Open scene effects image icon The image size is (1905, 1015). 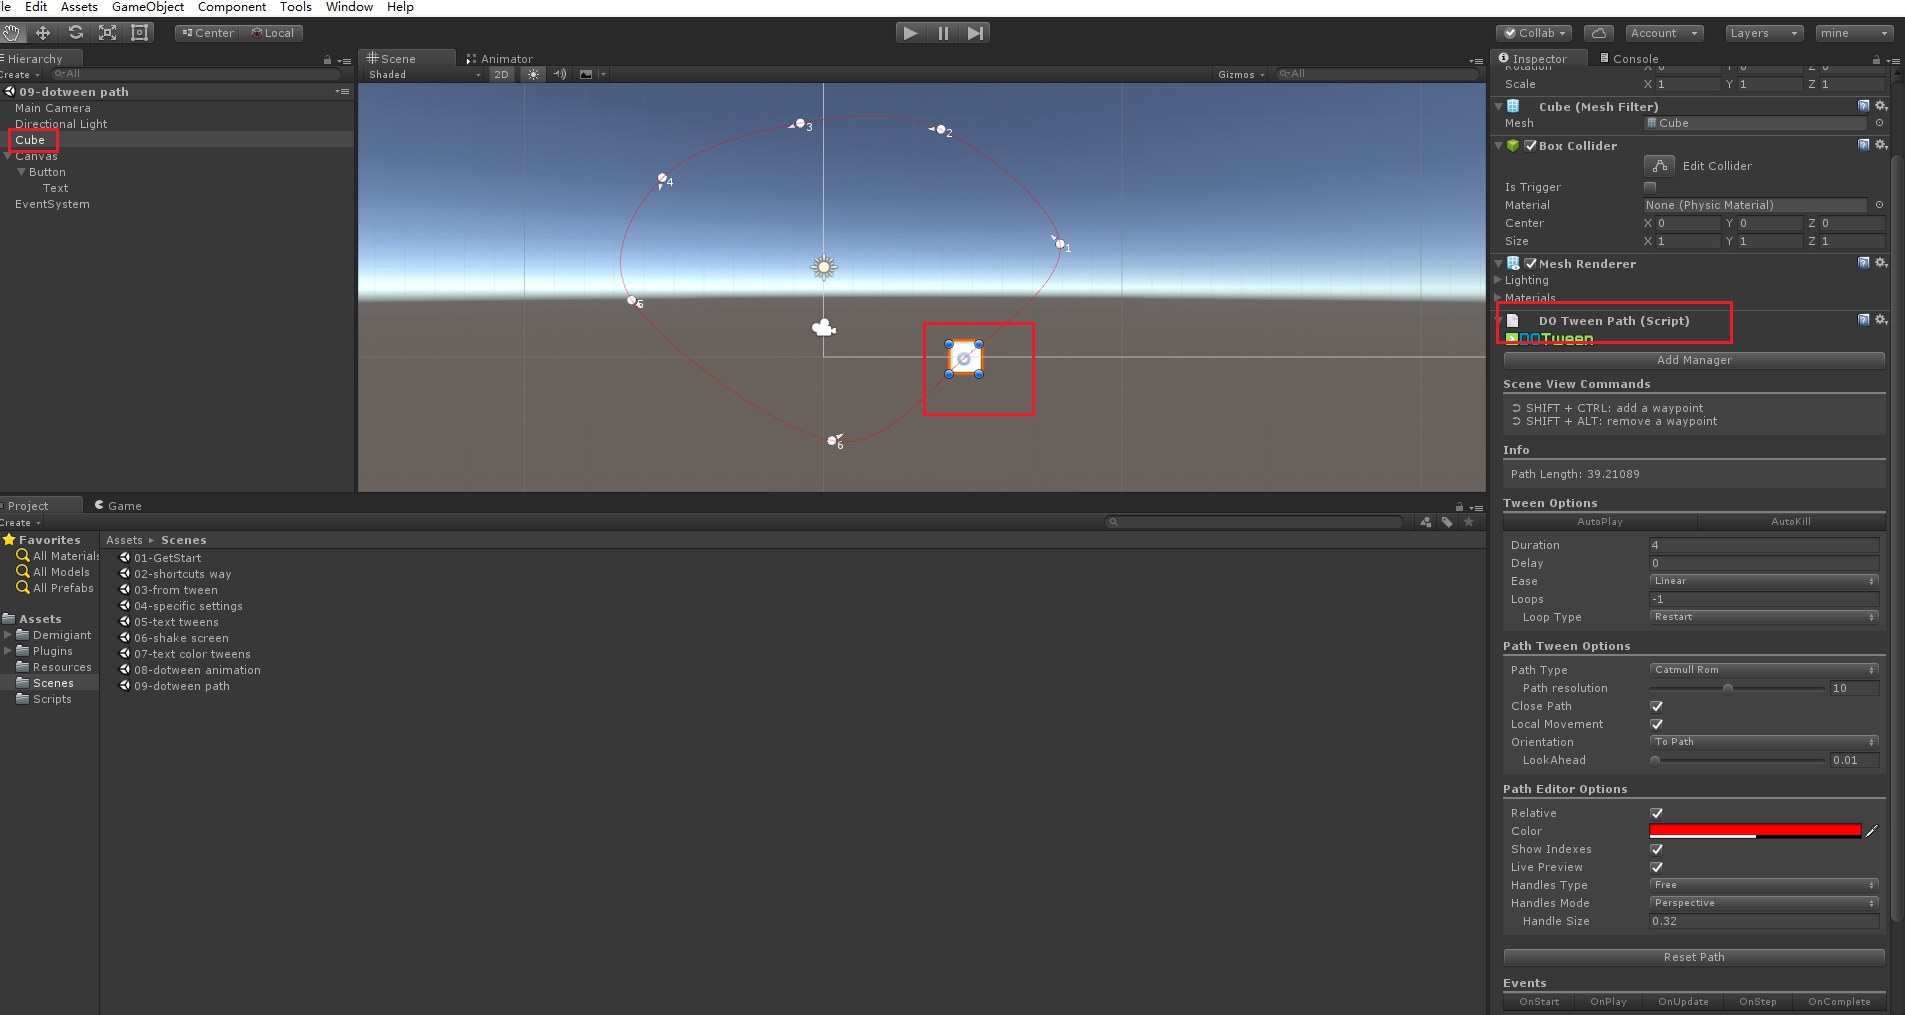[586, 74]
